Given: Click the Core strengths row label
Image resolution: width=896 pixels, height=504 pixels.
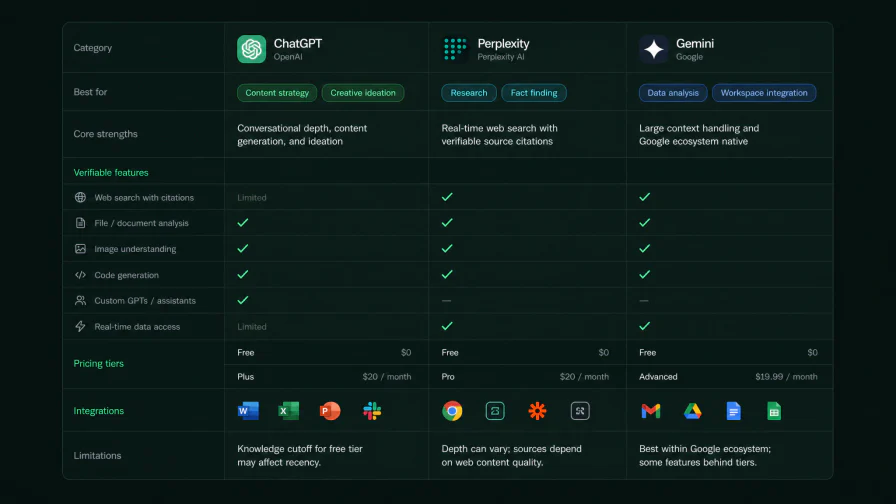Looking at the screenshot, I should pos(105,134).
